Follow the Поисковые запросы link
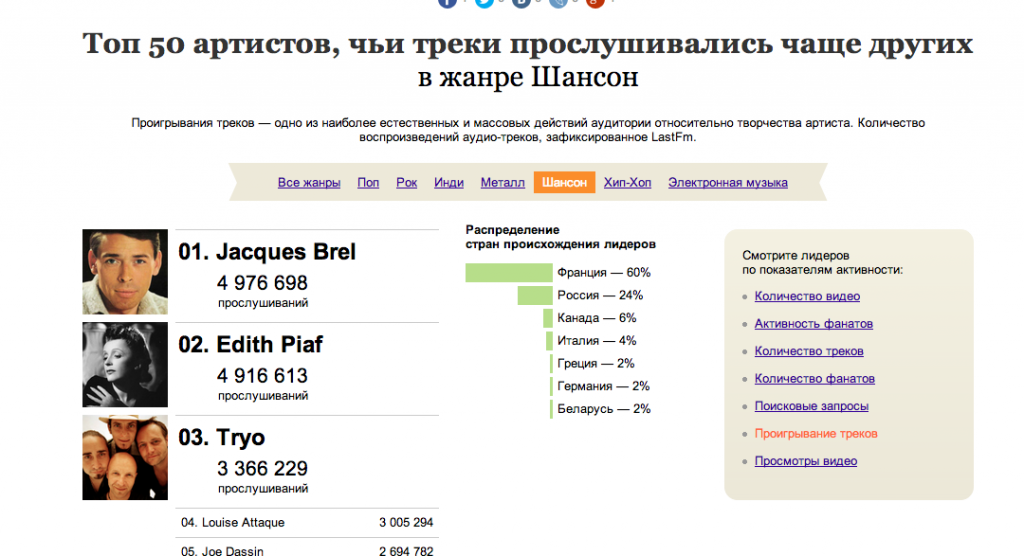1024x556 pixels. 811,406
